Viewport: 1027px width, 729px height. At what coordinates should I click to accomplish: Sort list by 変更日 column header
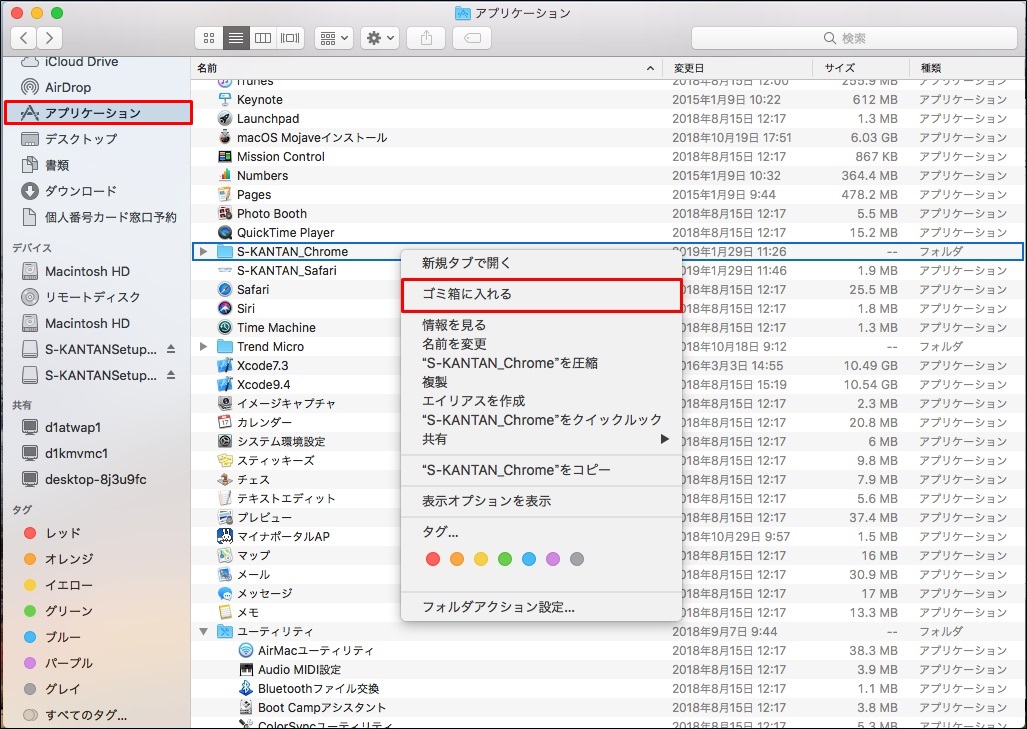coord(689,67)
